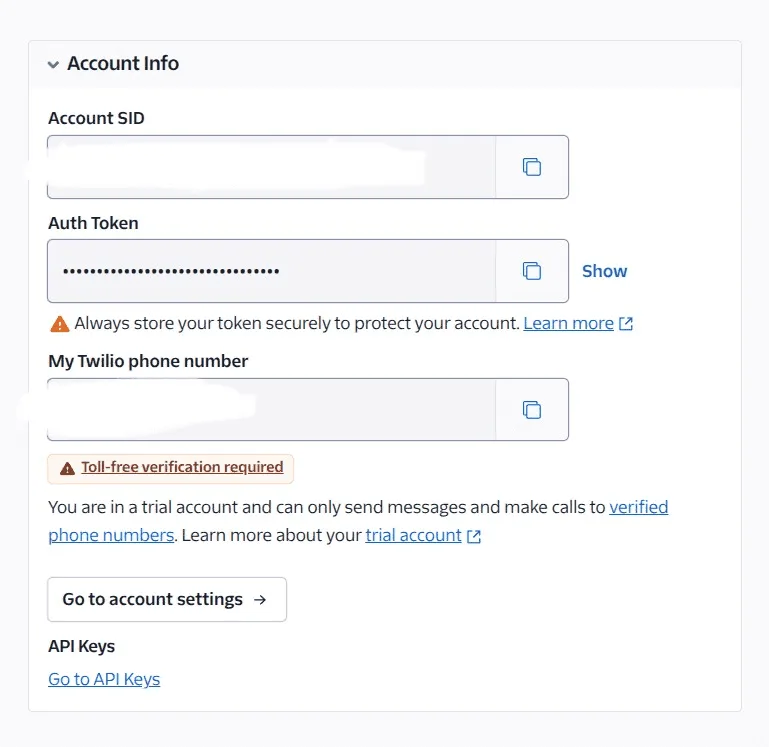Click the external link icon after trial account

474,536
